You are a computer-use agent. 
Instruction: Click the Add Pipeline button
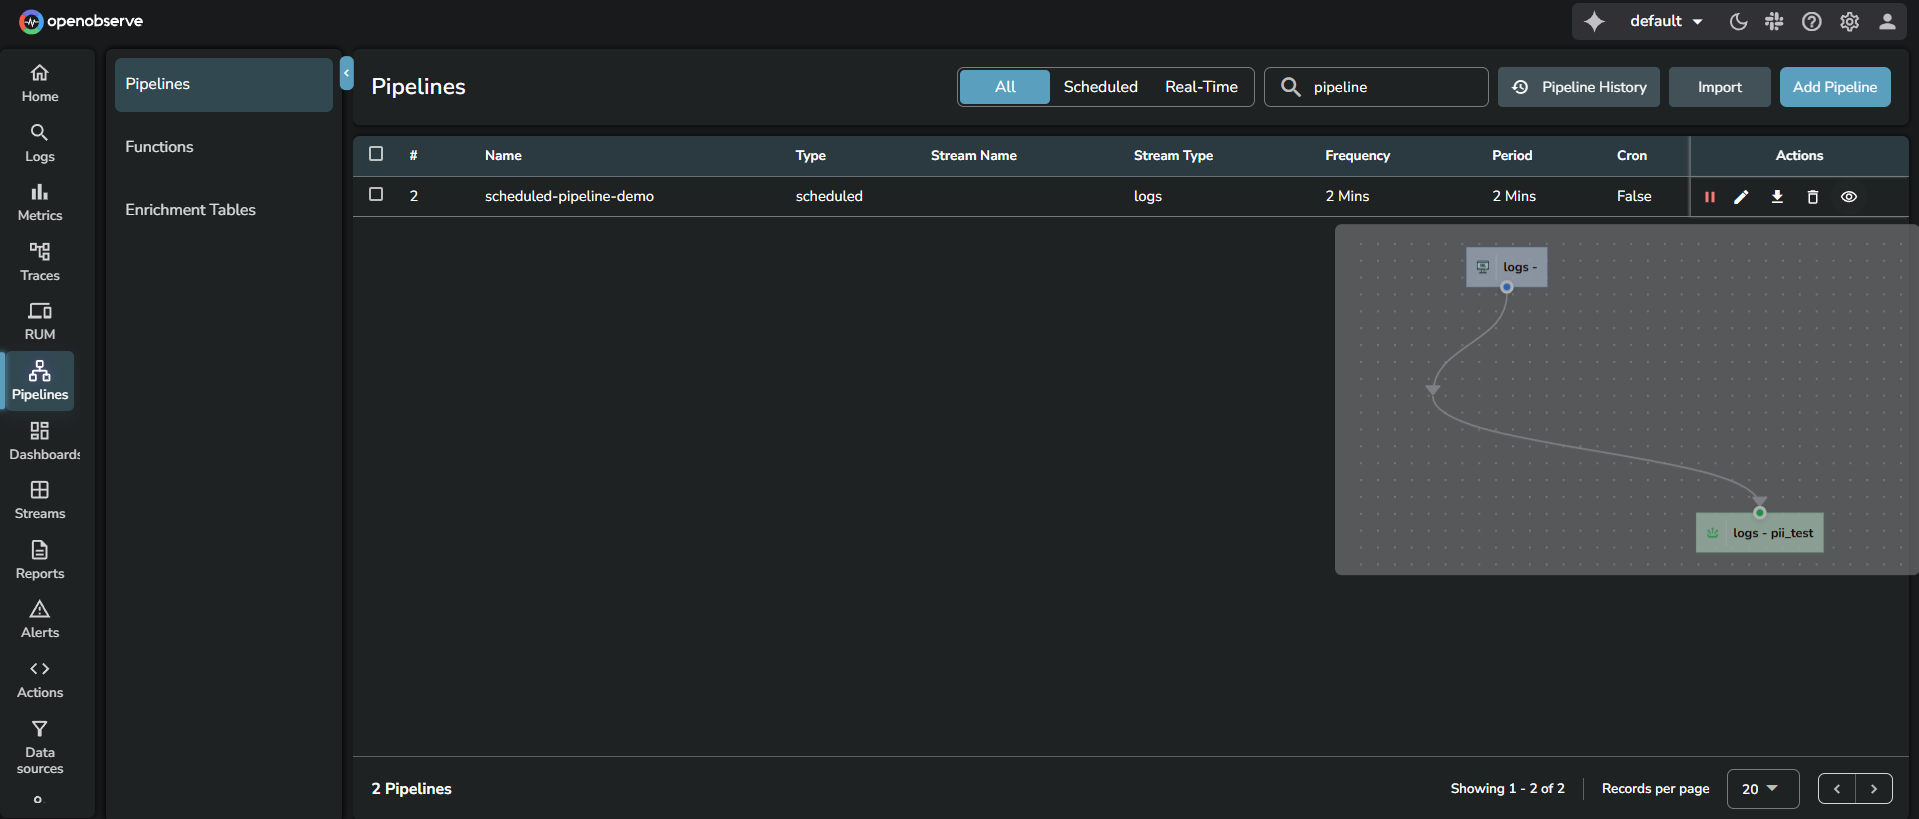(x=1835, y=87)
